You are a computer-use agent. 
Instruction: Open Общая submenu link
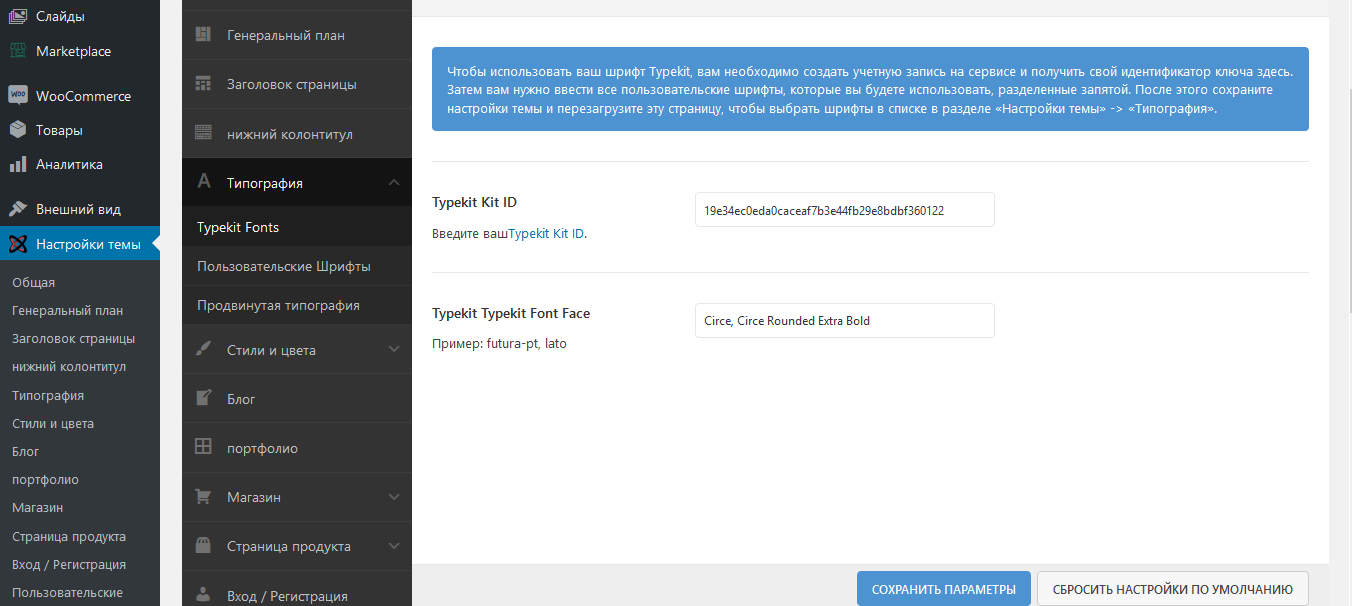[x=34, y=283]
